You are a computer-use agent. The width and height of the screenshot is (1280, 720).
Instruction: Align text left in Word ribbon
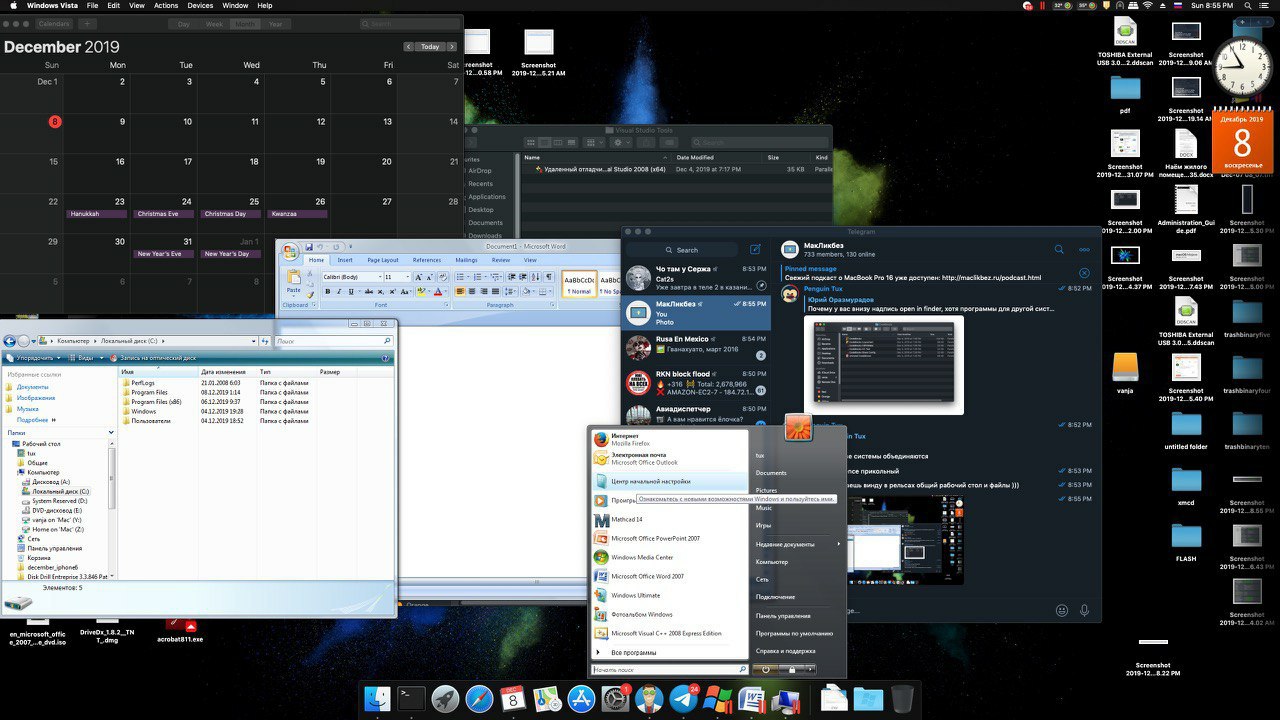click(460, 291)
